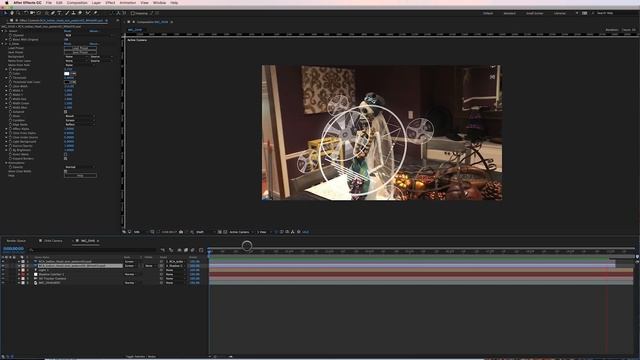Open the Combine dropdown set to Screen
640x360 pixels.
click(x=80, y=120)
